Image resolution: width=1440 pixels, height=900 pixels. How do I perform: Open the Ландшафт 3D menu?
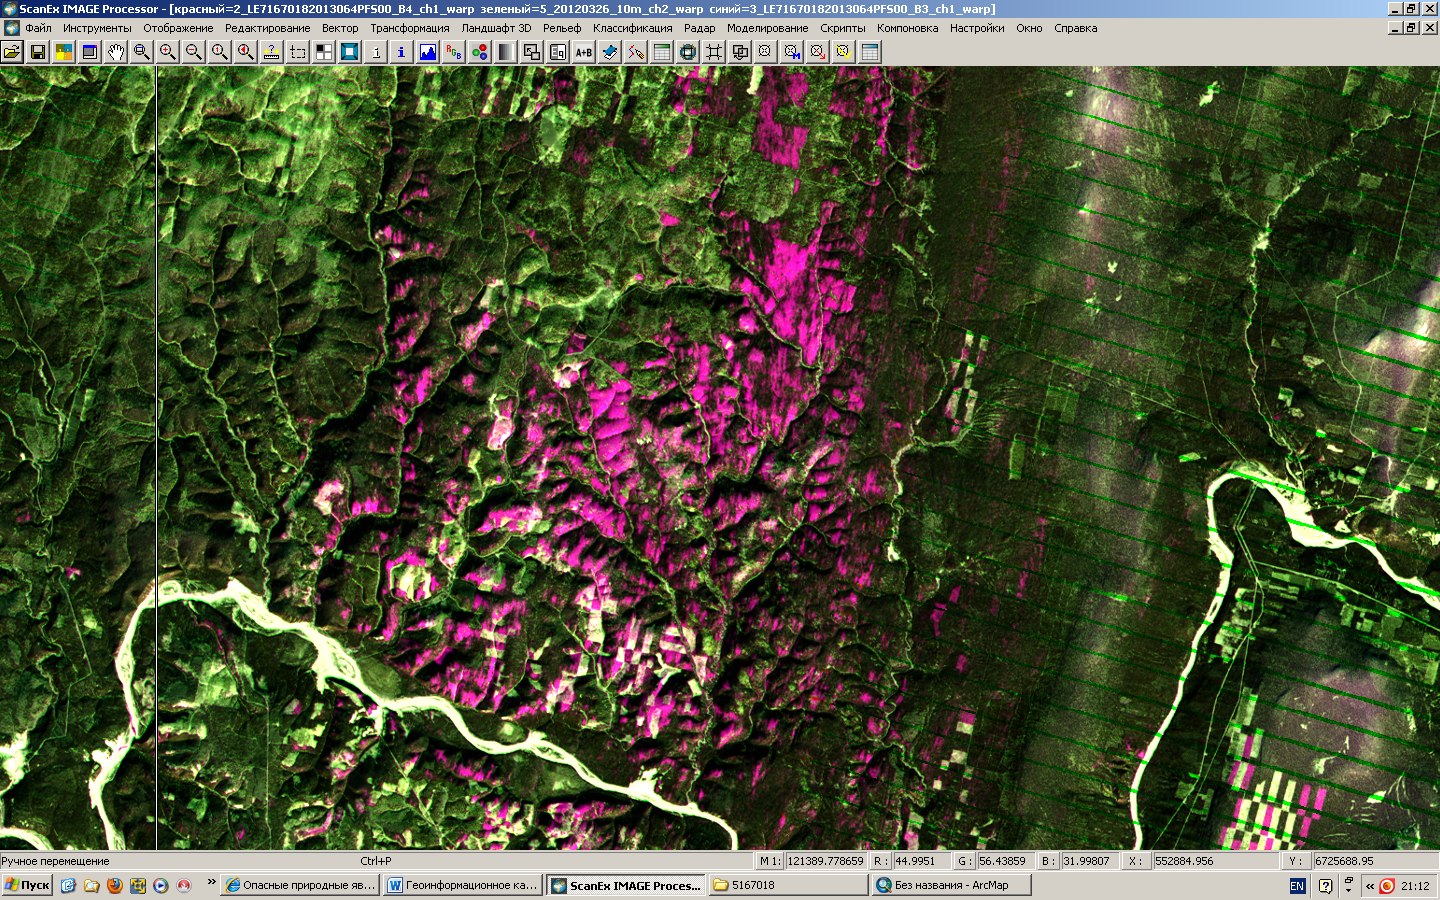tap(496, 28)
